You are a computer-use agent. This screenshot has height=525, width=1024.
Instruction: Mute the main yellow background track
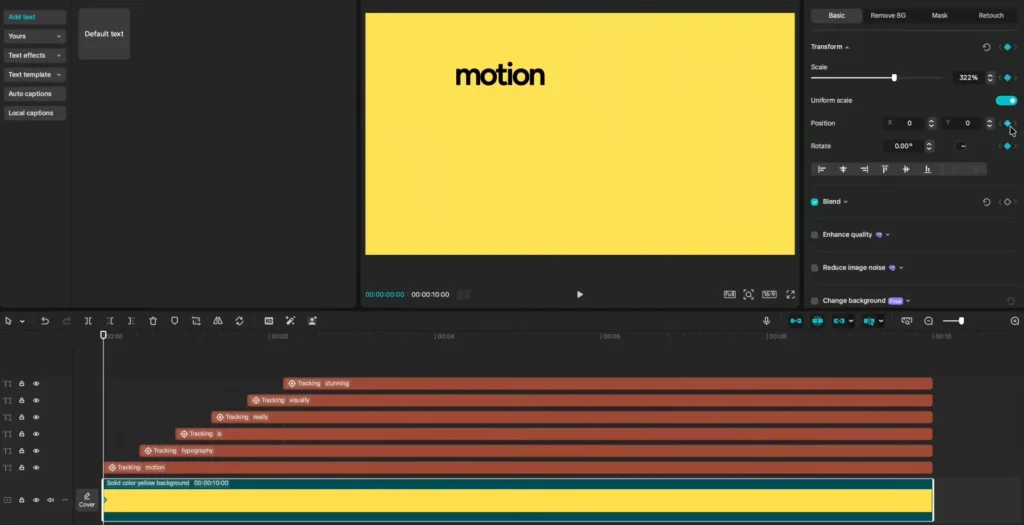coord(50,500)
